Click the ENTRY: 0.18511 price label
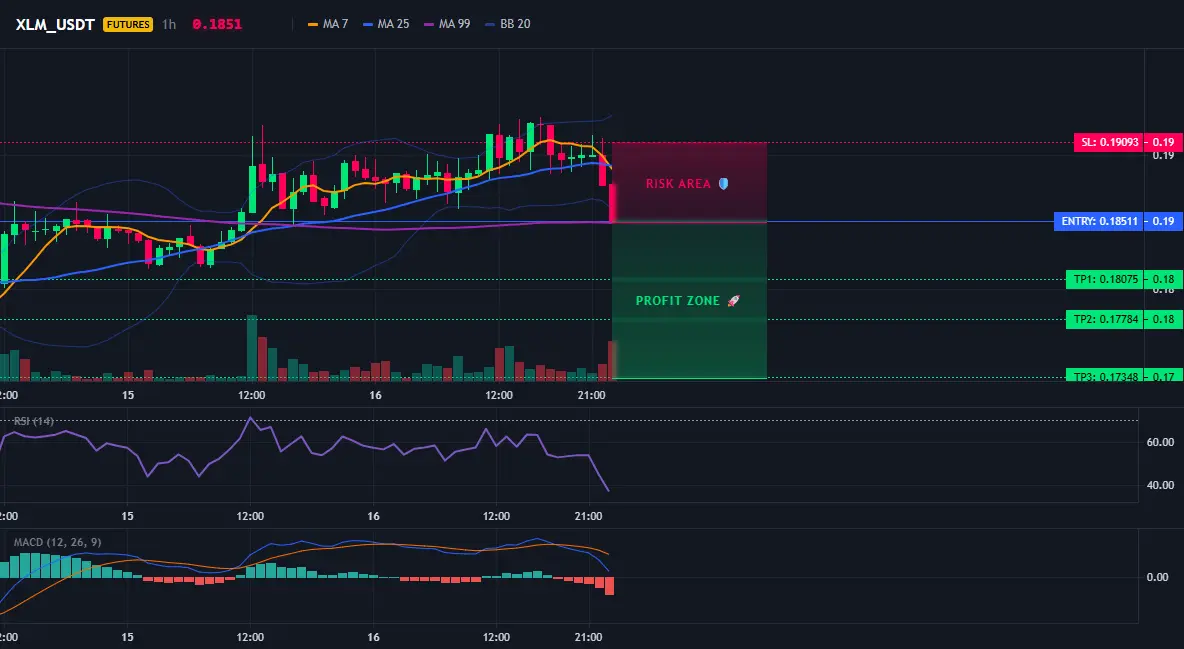Viewport: 1184px width, 649px height. pyautogui.click(x=1099, y=221)
